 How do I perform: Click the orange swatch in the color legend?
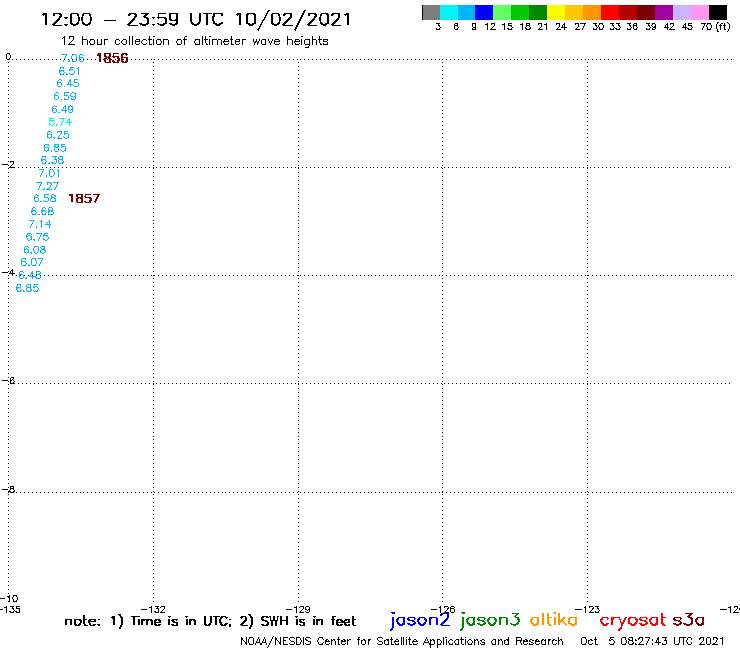click(x=592, y=12)
